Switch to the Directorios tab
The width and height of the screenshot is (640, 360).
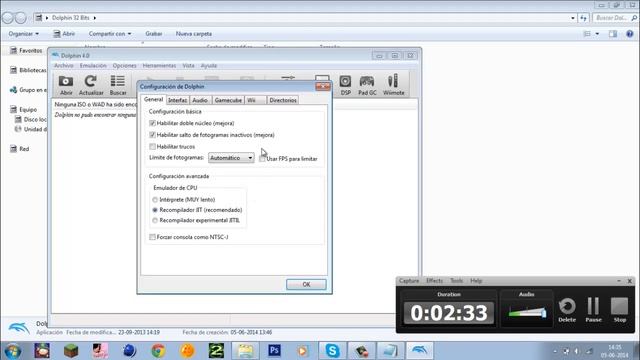283,100
